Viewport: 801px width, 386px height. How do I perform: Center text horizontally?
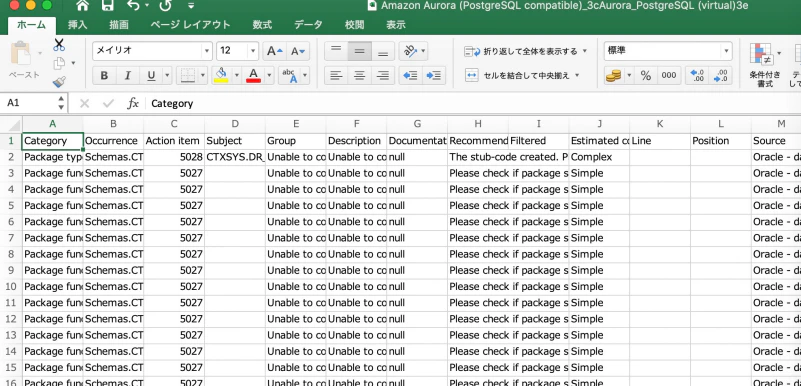click(360, 76)
